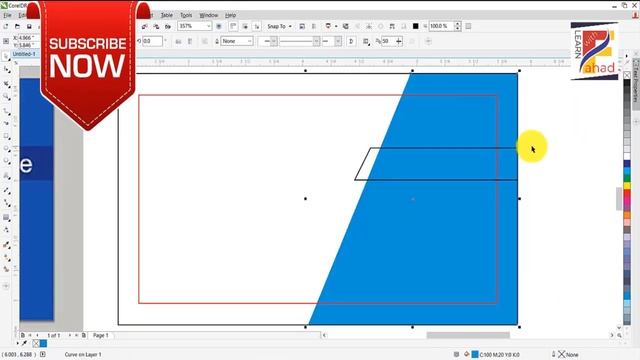
Task: Select the Page 1 tab
Action: (101, 335)
